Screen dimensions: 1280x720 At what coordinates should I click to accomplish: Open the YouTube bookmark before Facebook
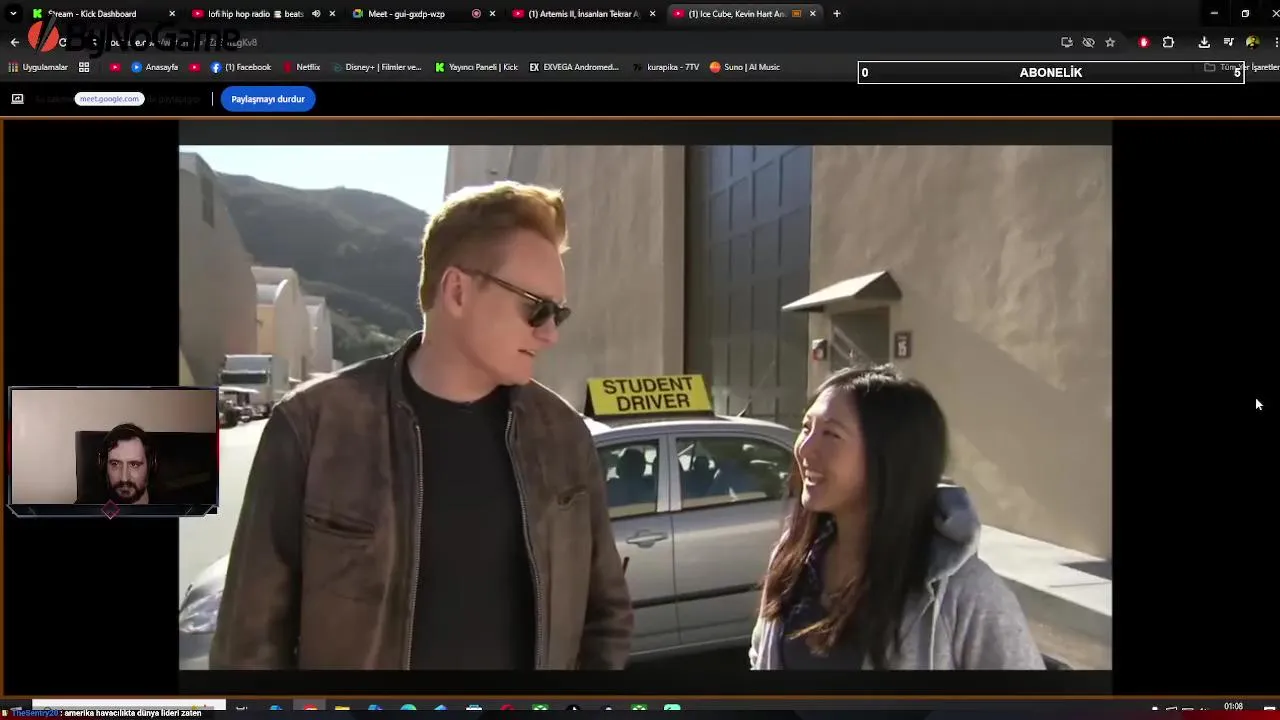194,67
